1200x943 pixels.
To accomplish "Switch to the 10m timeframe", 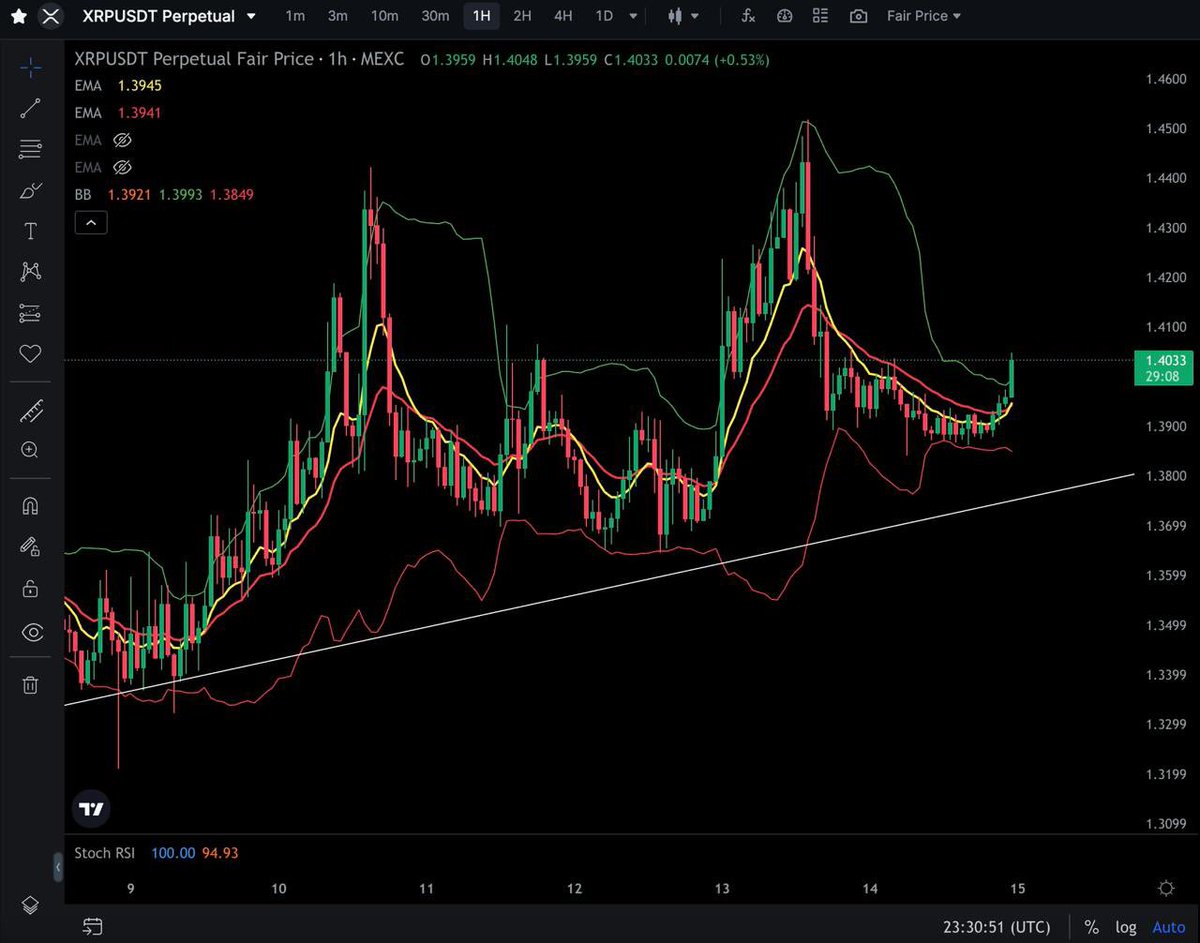I will tap(384, 16).
